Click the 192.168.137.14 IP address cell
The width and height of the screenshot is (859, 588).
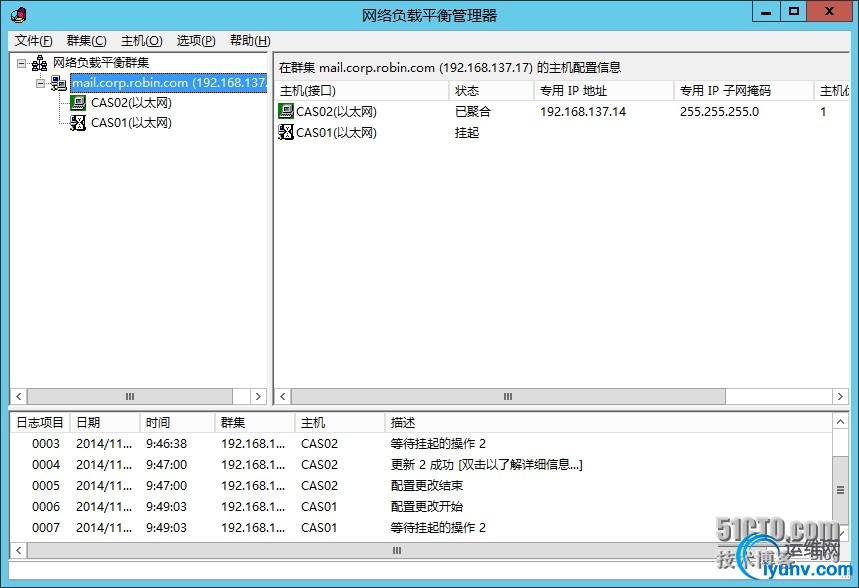(583, 111)
